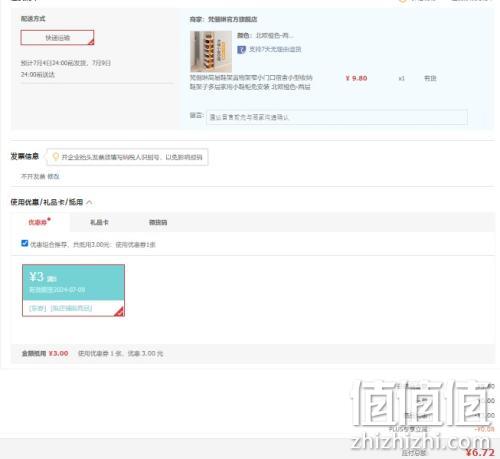
Task: Switch to the 领货码 tab
Action: [x=158, y=222]
